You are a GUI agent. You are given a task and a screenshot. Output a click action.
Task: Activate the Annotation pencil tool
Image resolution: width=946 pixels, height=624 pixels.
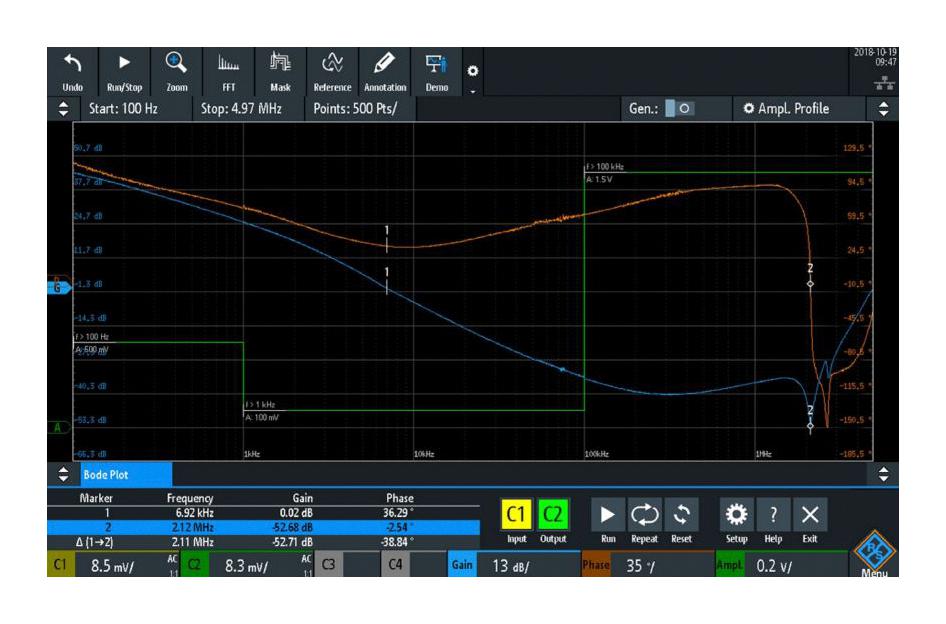(384, 68)
